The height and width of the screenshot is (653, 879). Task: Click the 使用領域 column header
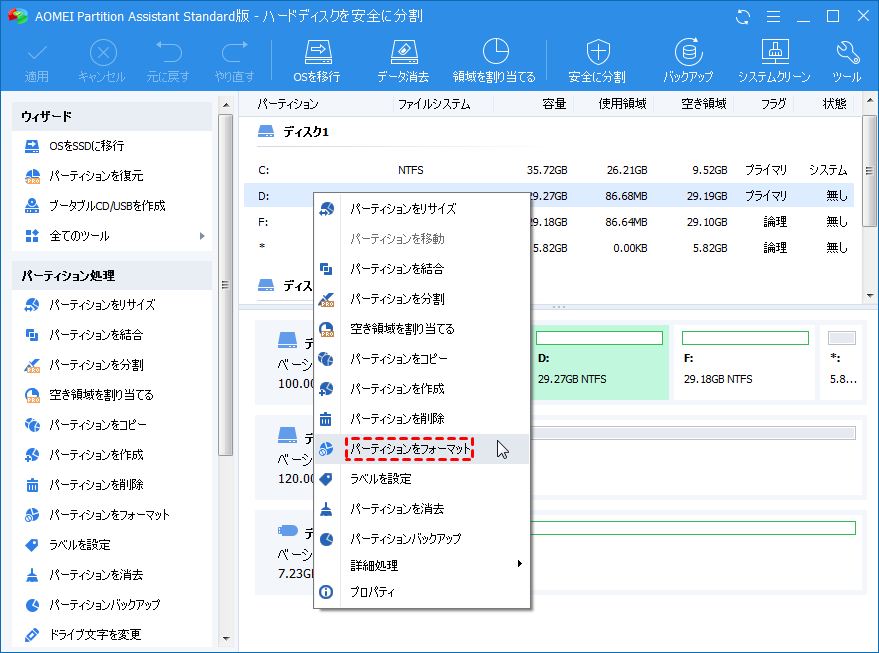622,104
